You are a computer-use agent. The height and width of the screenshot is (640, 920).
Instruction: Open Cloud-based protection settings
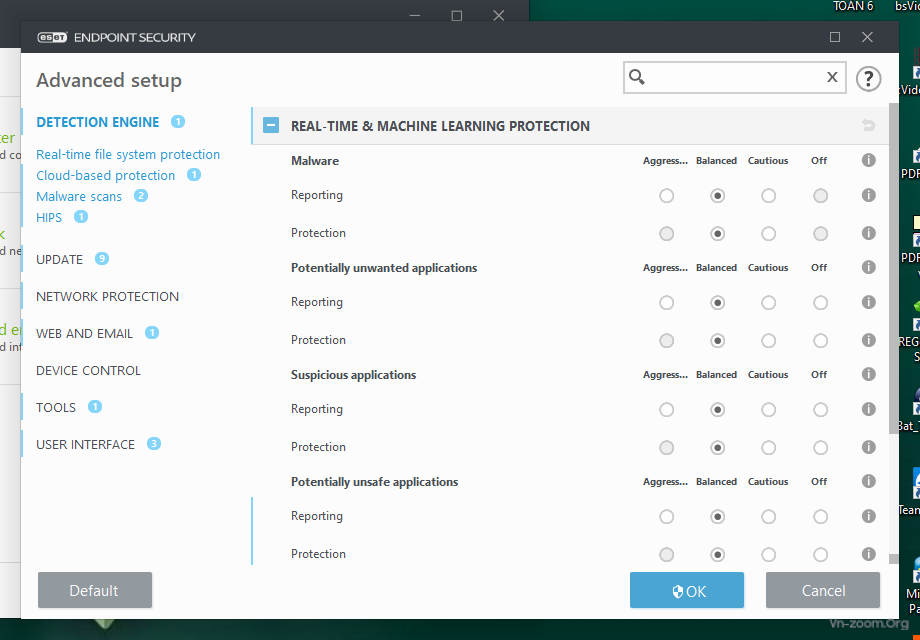pyautogui.click(x=105, y=175)
